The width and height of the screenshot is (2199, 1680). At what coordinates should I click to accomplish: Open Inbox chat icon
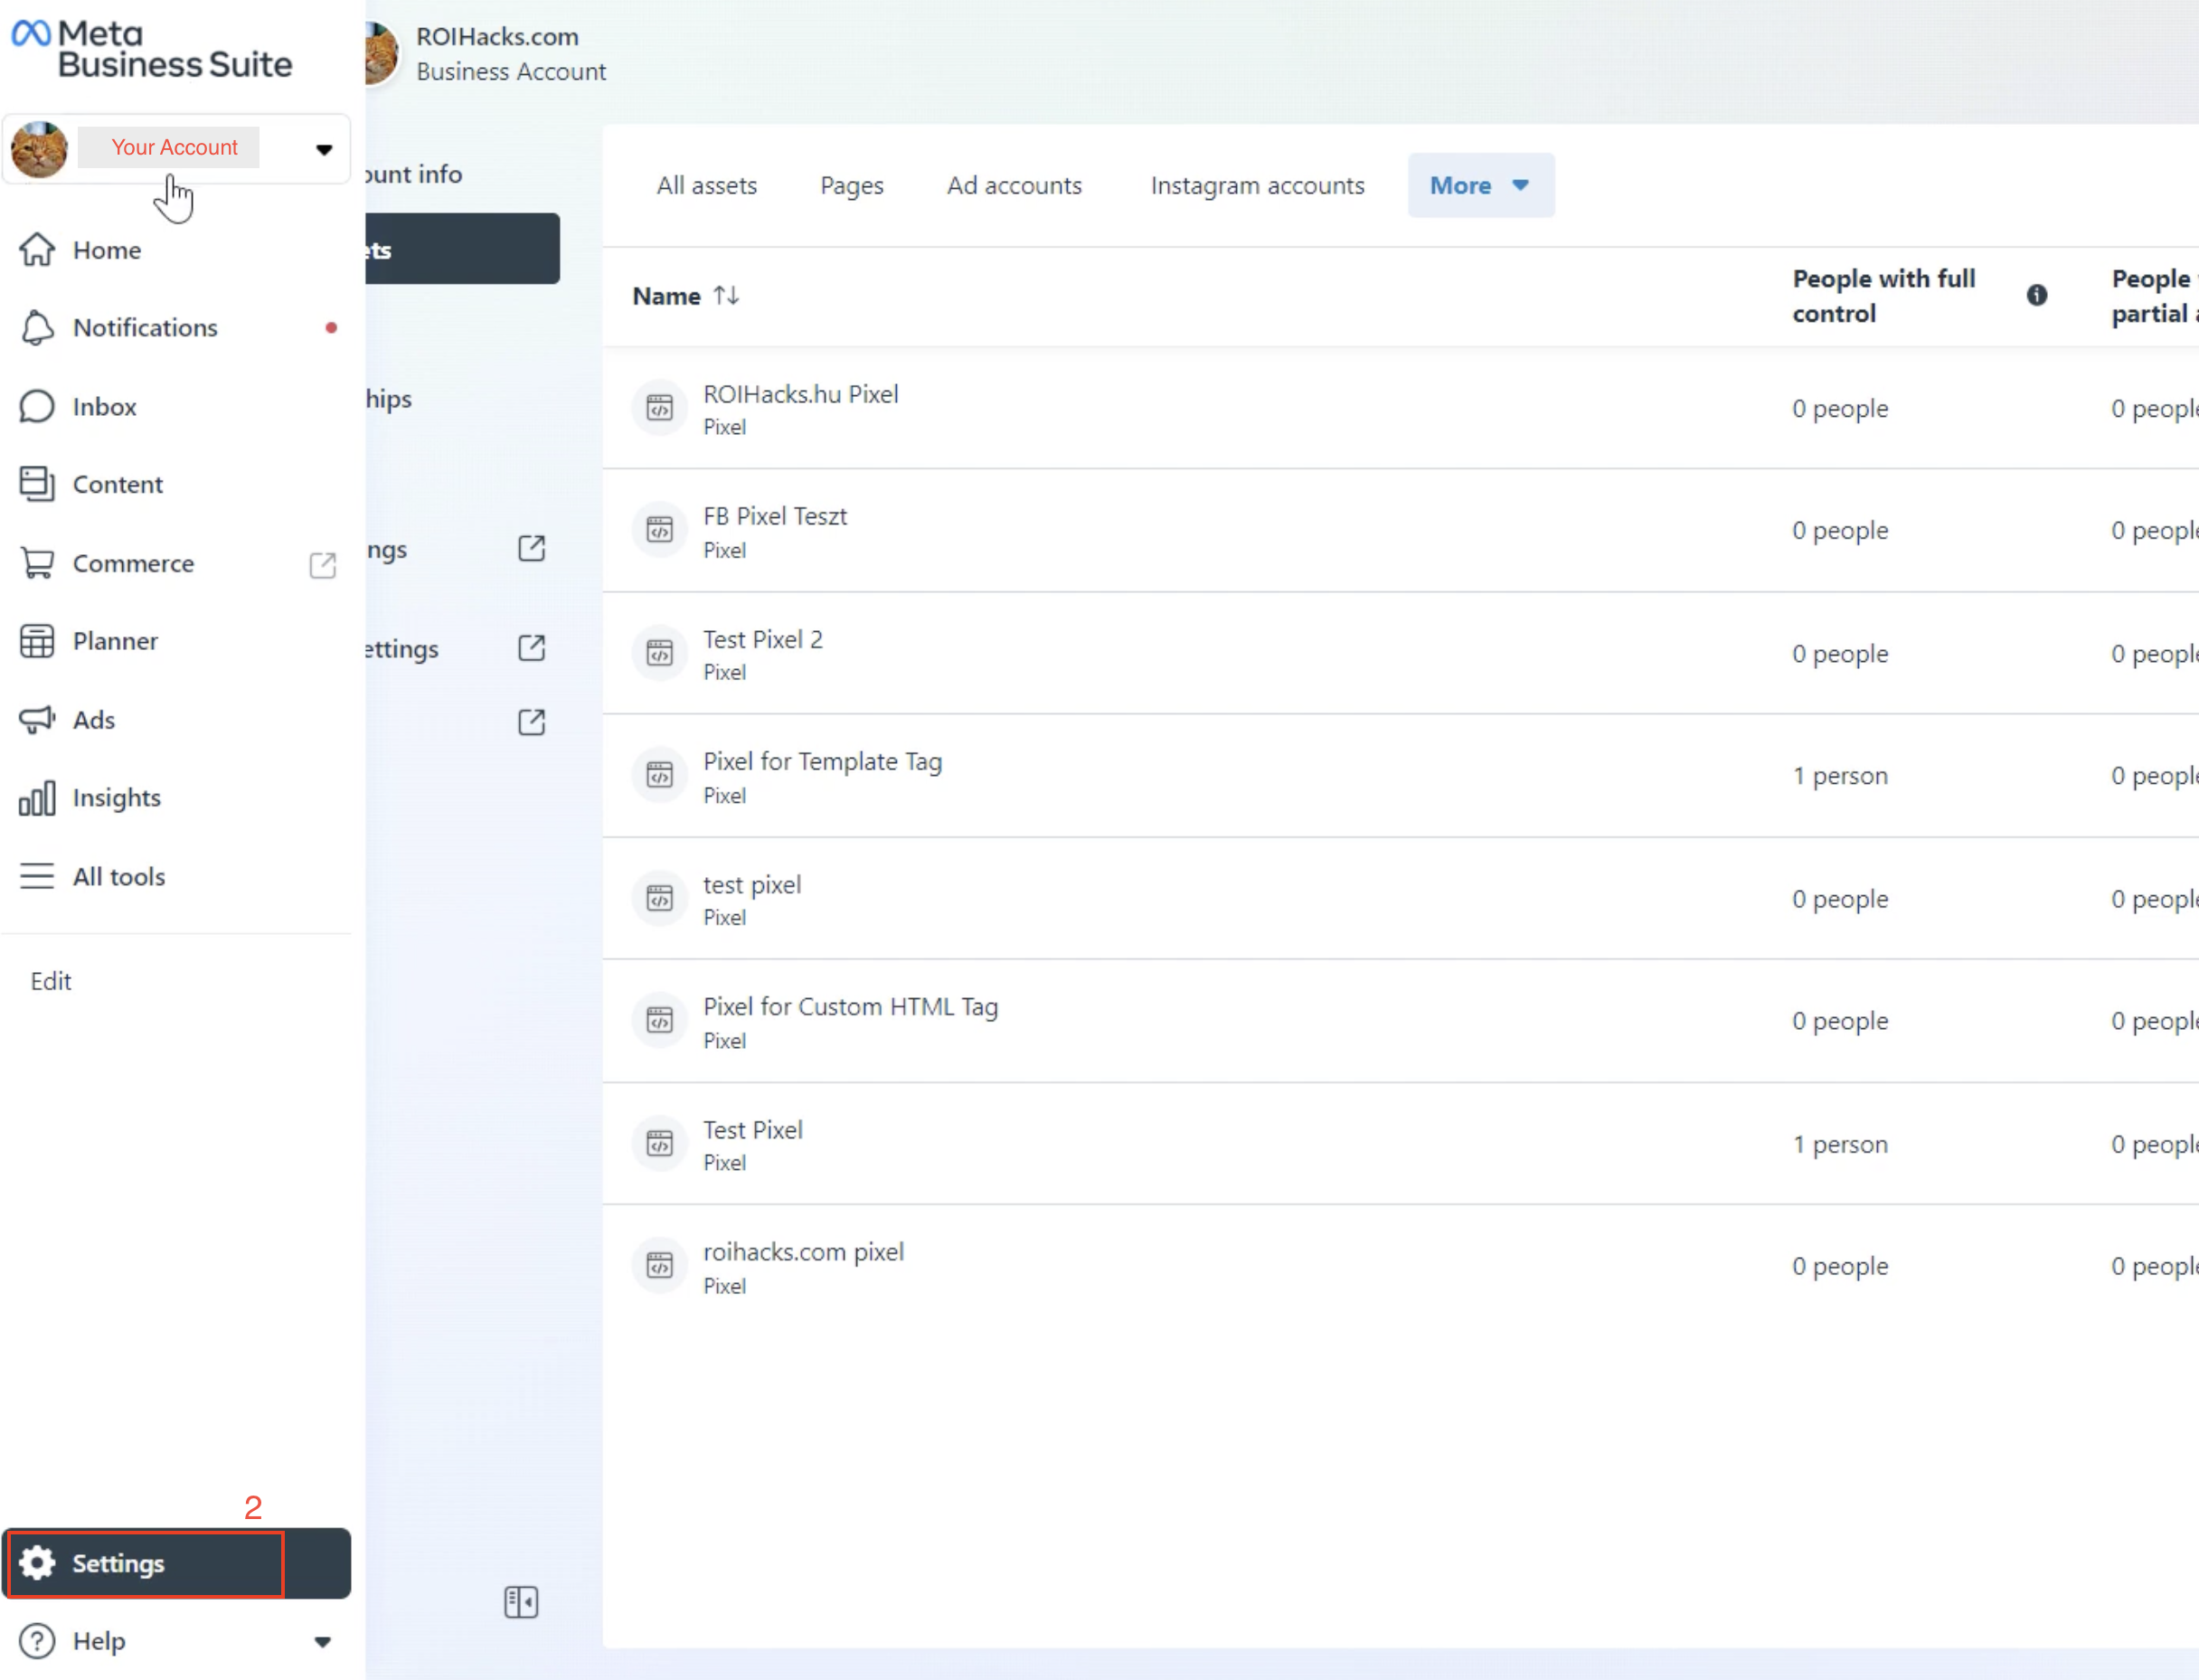point(38,407)
